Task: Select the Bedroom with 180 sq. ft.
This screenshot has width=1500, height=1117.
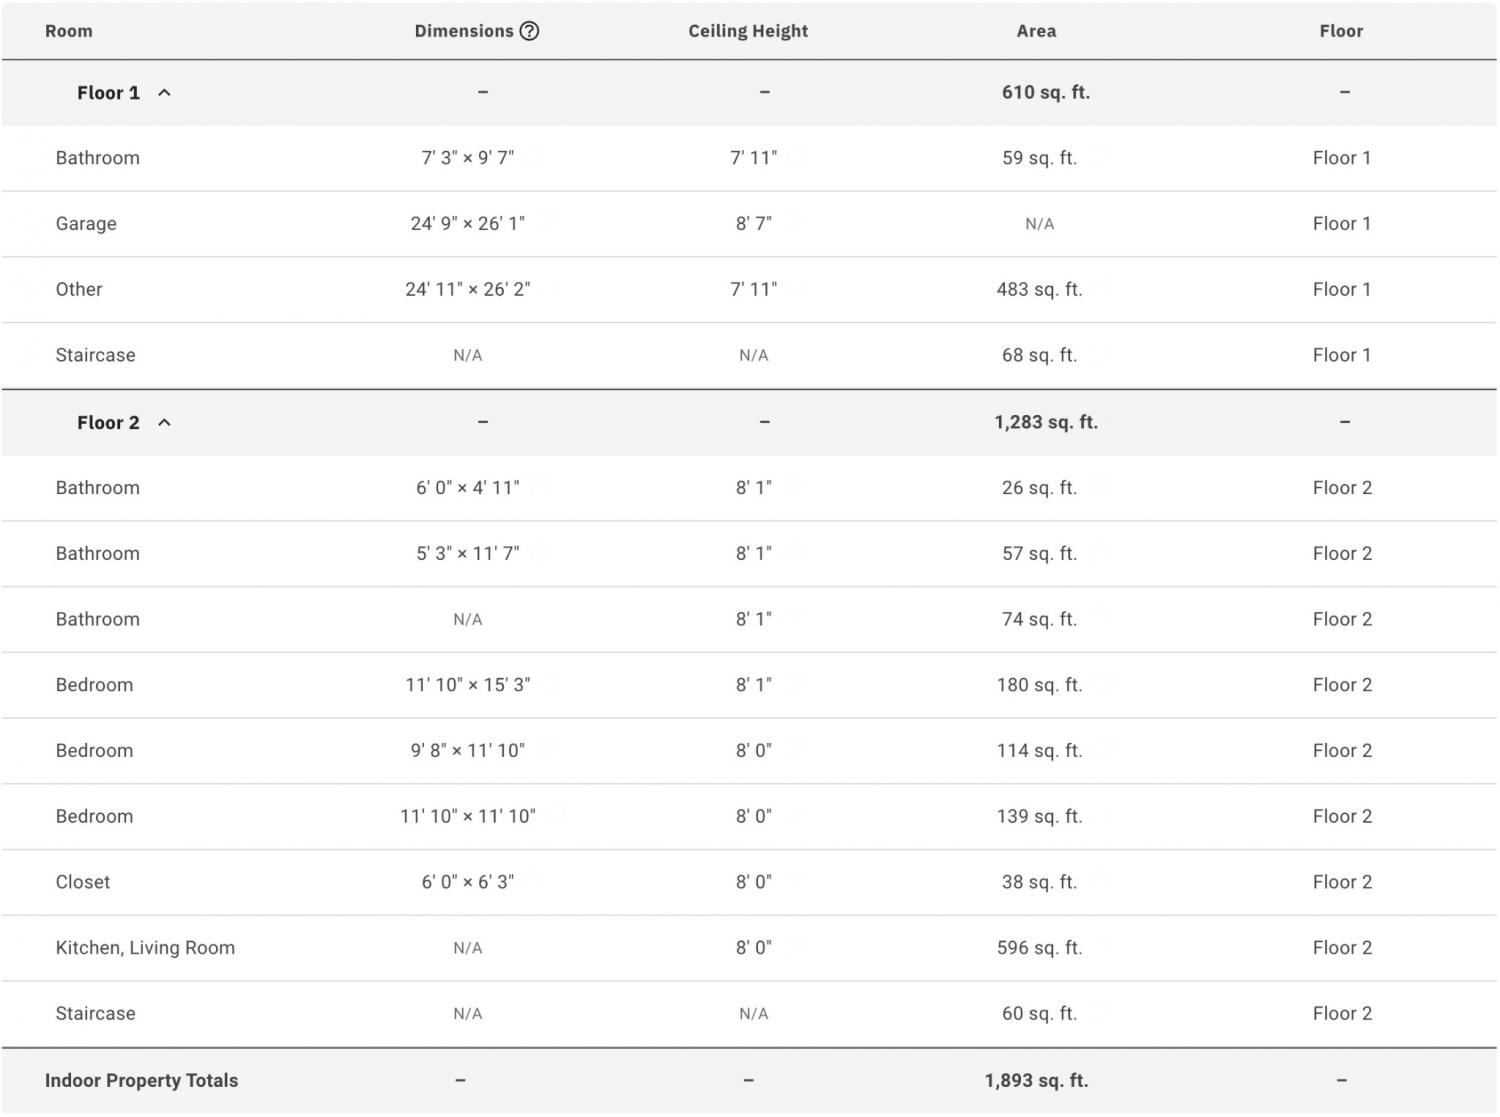Action: [x=749, y=685]
